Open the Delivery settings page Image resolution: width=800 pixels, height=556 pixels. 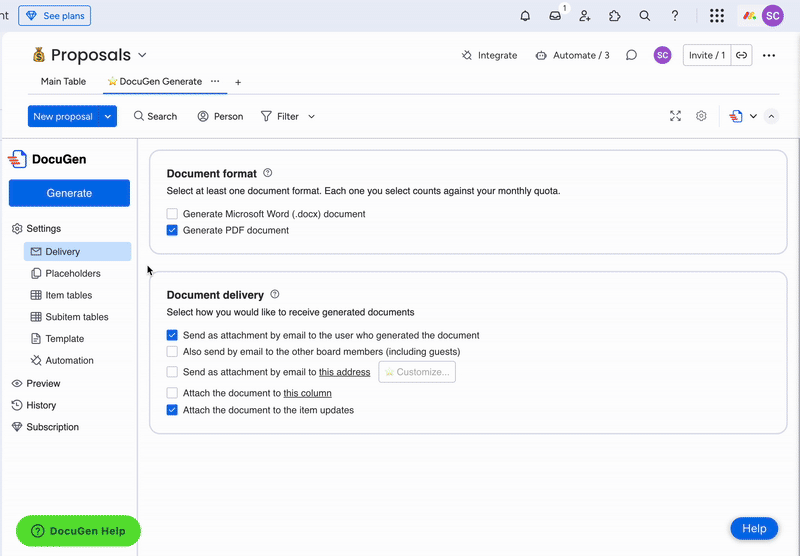tap(78, 251)
